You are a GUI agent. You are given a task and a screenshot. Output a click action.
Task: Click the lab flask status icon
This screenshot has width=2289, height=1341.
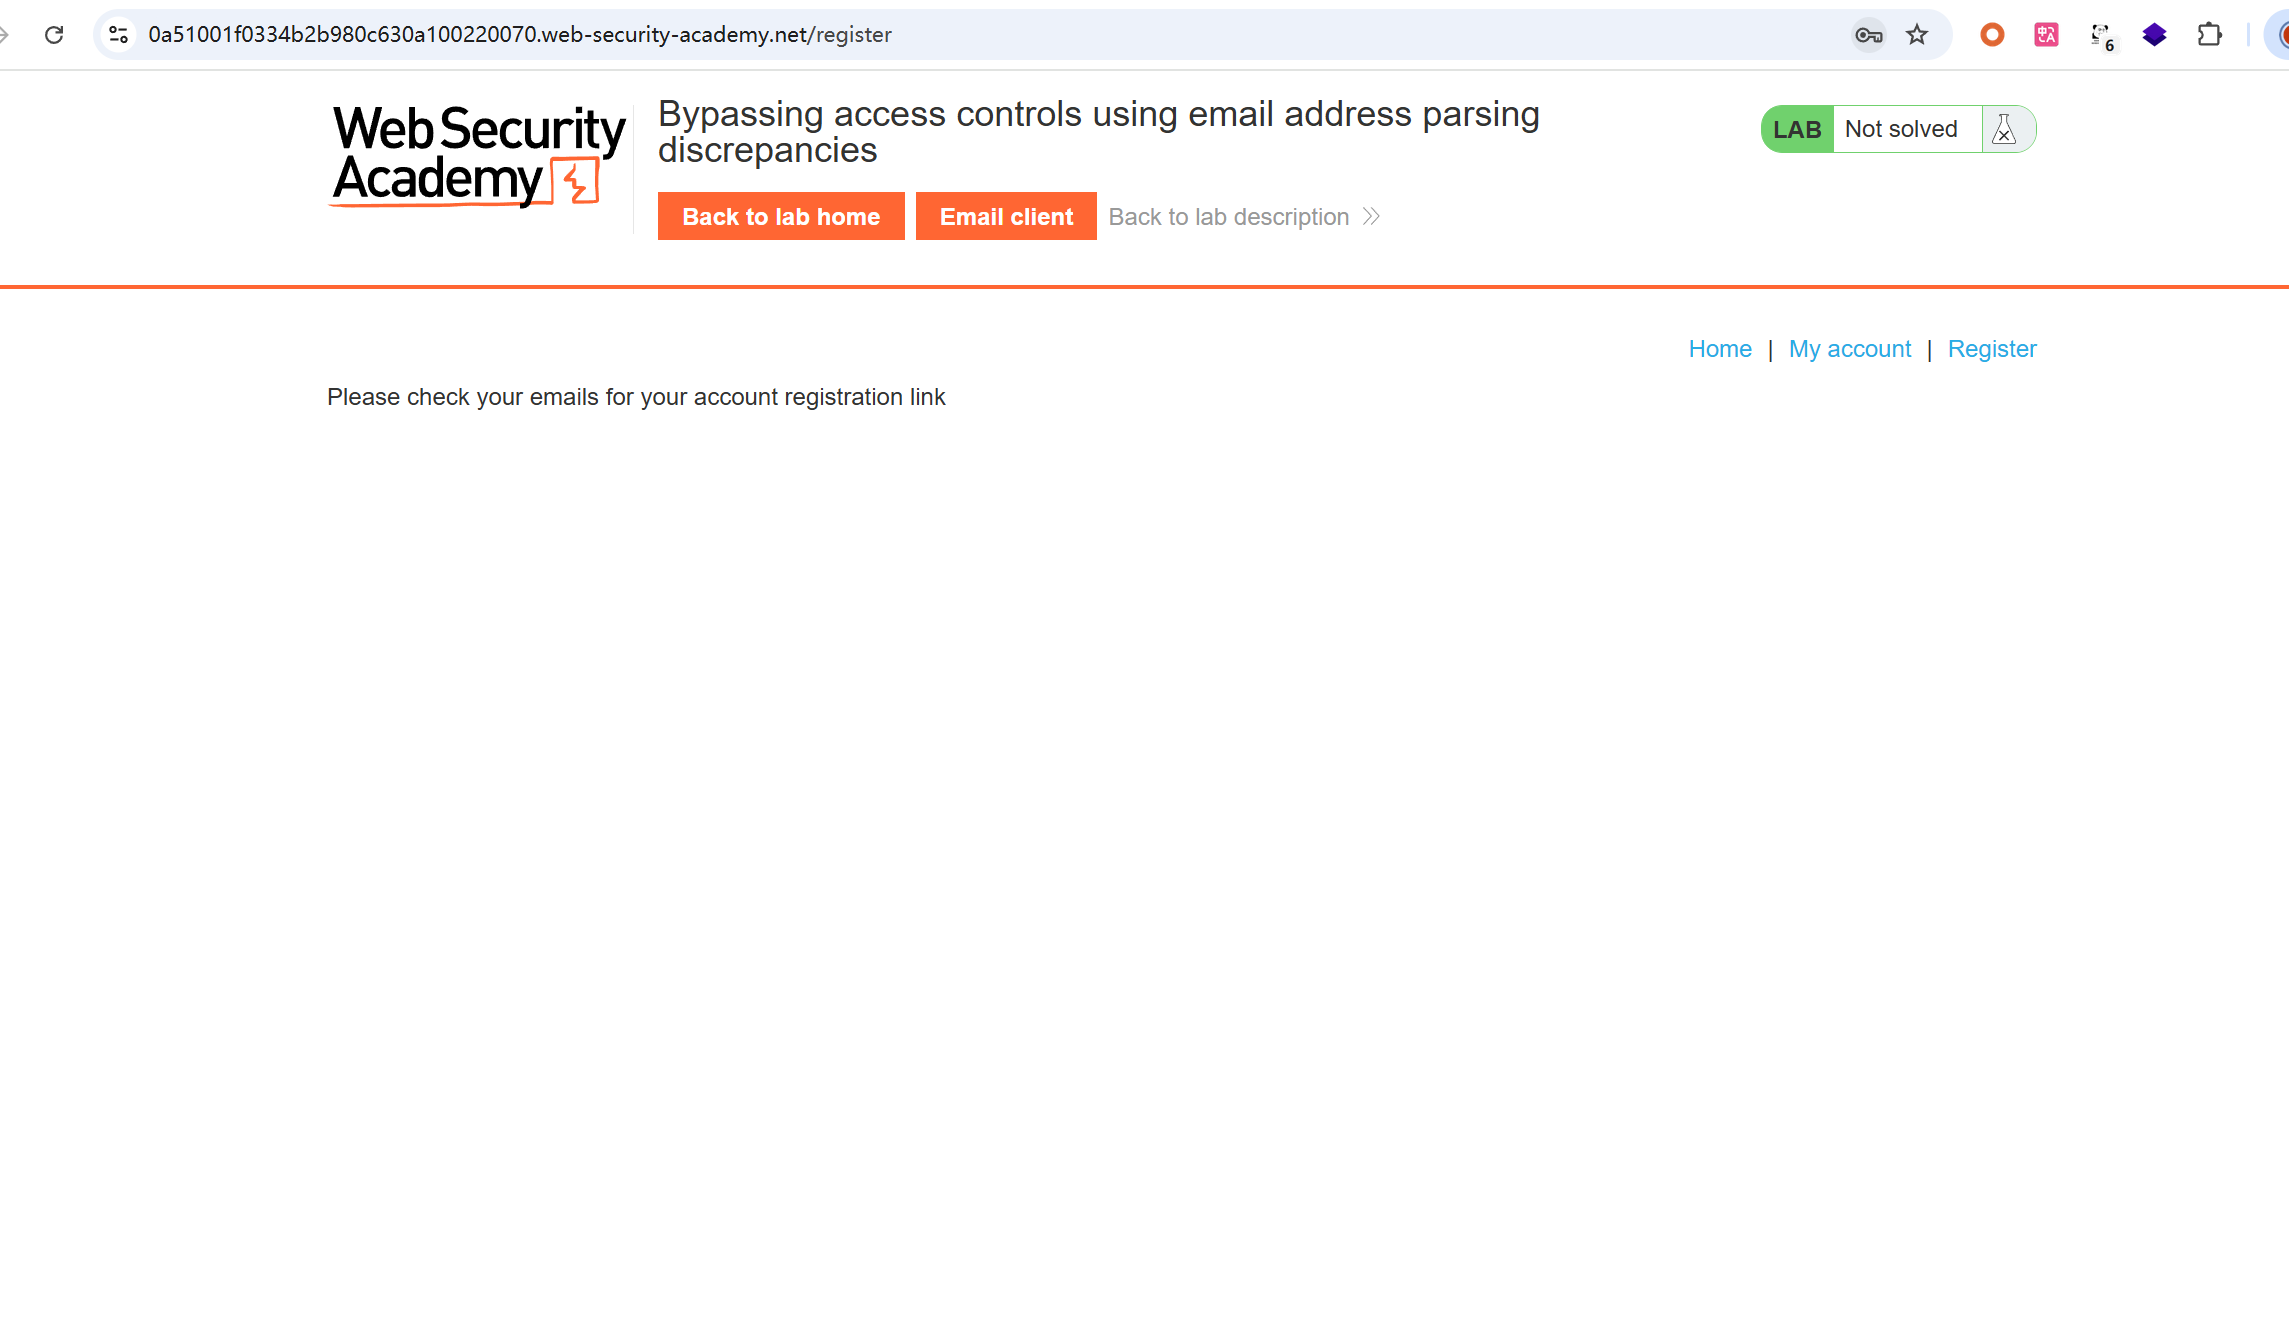[2004, 129]
